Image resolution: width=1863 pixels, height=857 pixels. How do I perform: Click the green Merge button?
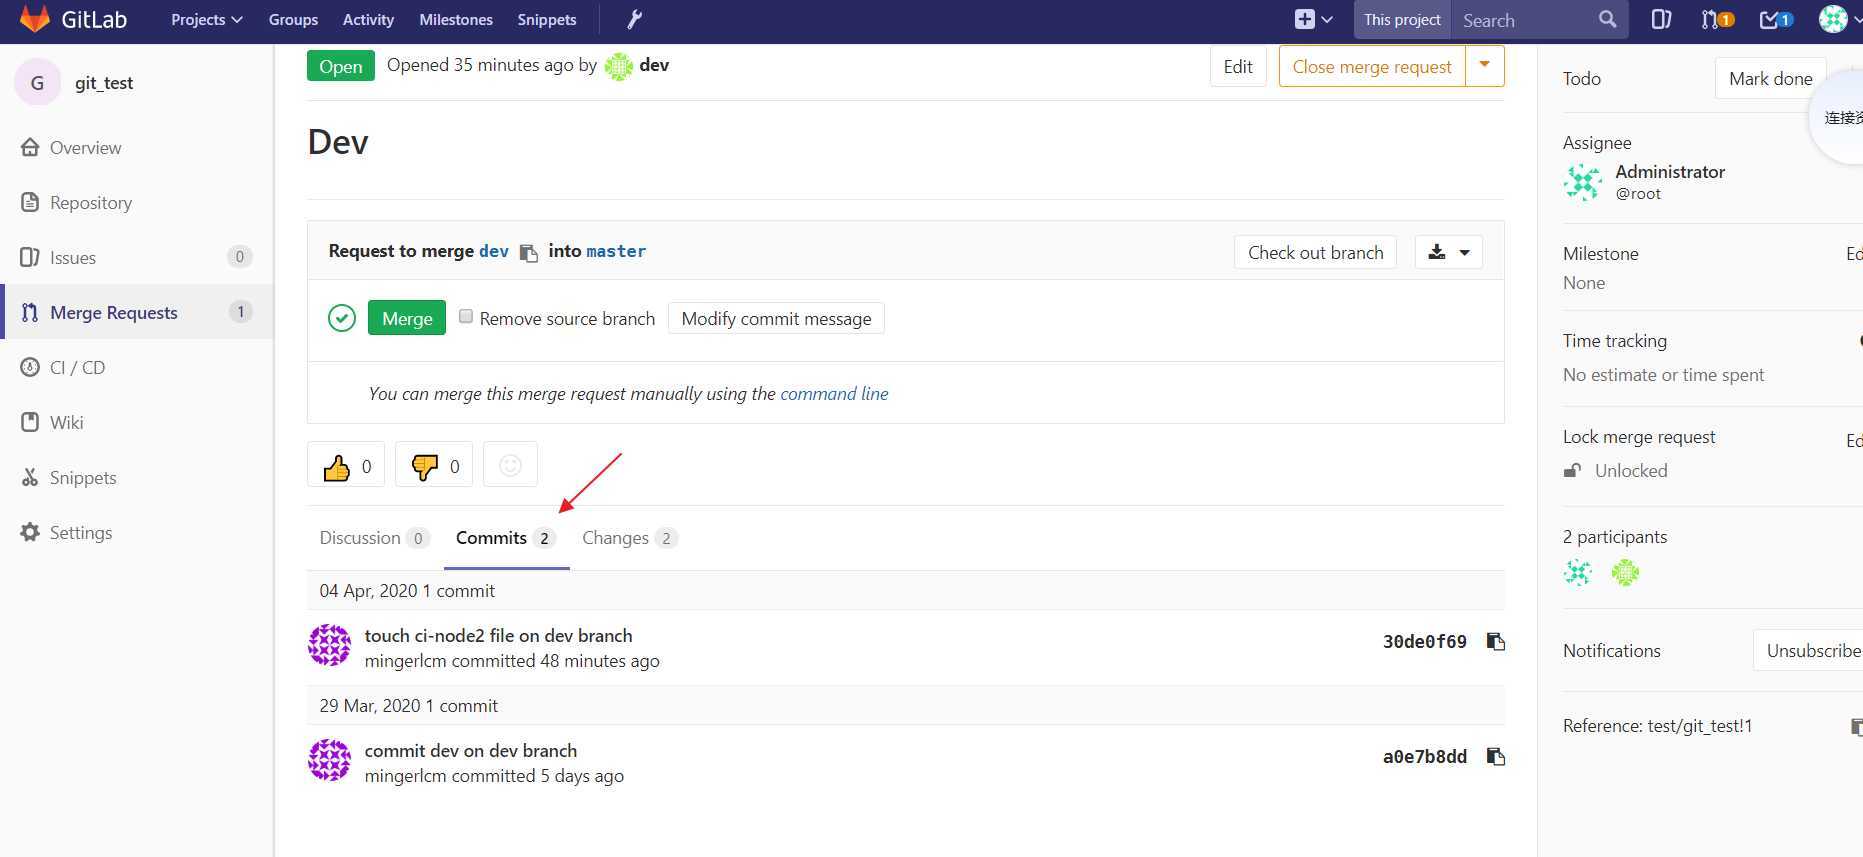coord(407,318)
